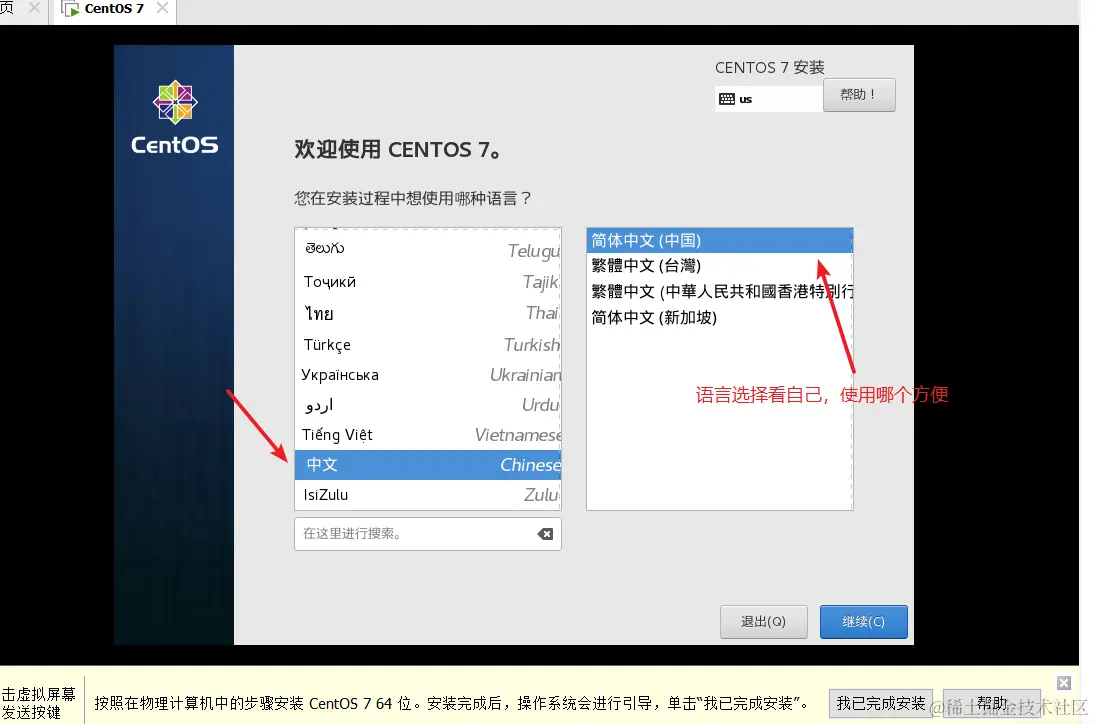Screen dimensions: 1095x724
Task: Close the CentOS 7 tab
Action: 162,8
